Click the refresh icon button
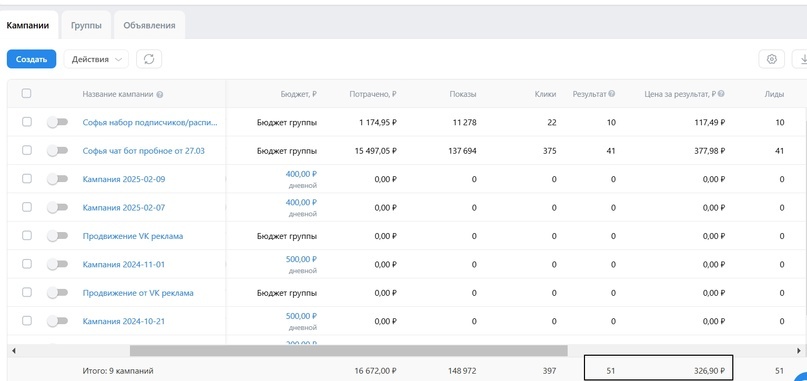The image size is (807, 381). pyautogui.click(x=149, y=59)
